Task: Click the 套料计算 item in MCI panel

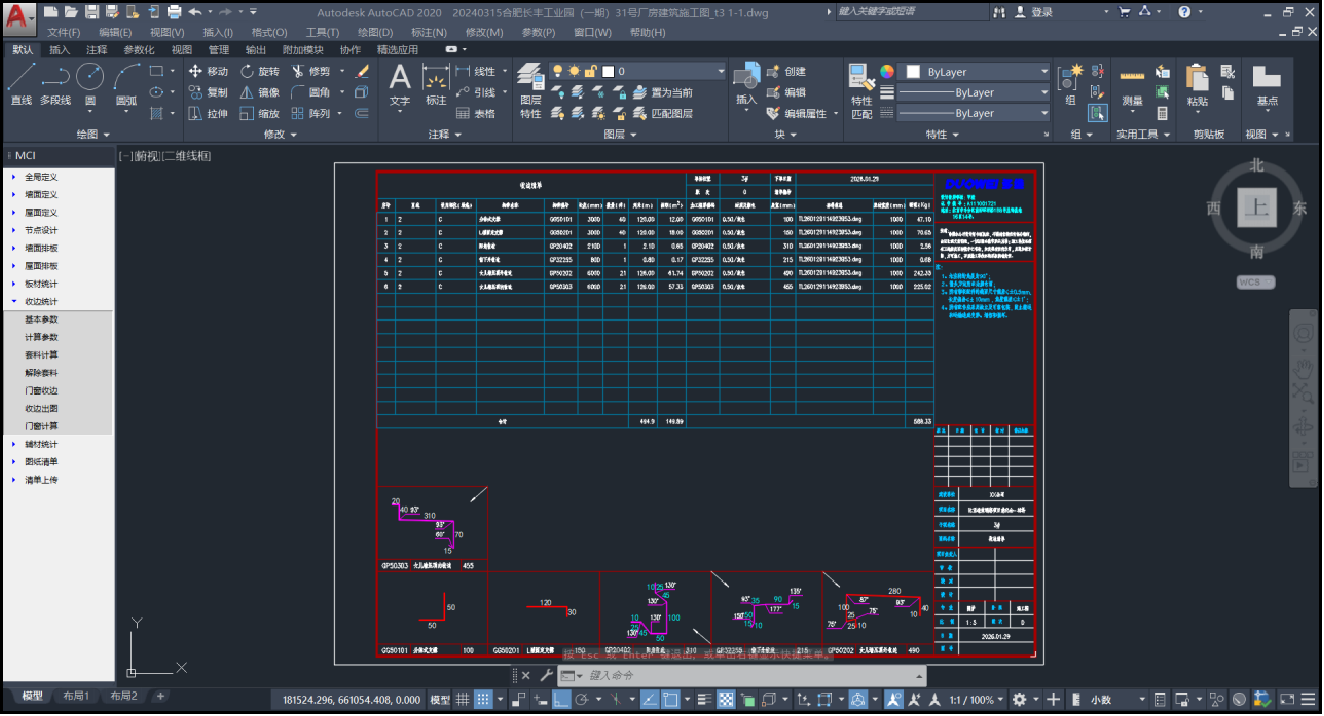Action: (x=42, y=355)
